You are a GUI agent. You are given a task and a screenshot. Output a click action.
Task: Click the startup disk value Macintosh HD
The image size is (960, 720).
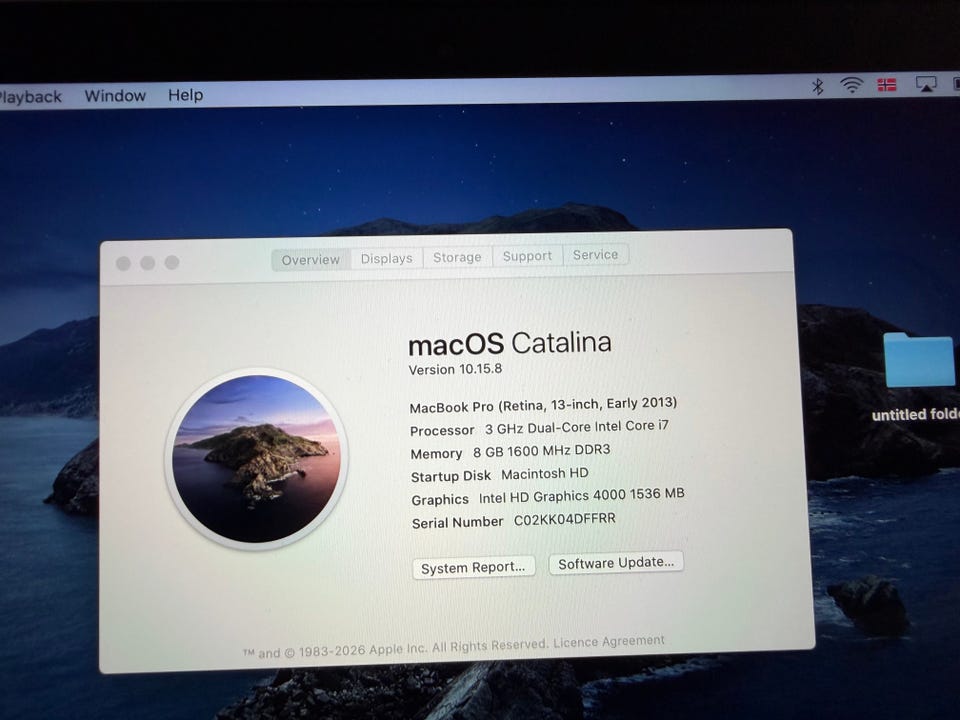(544, 474)
